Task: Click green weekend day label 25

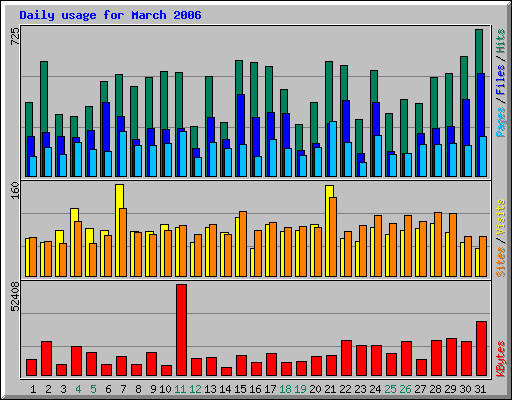Action: [x=390, y=389]
